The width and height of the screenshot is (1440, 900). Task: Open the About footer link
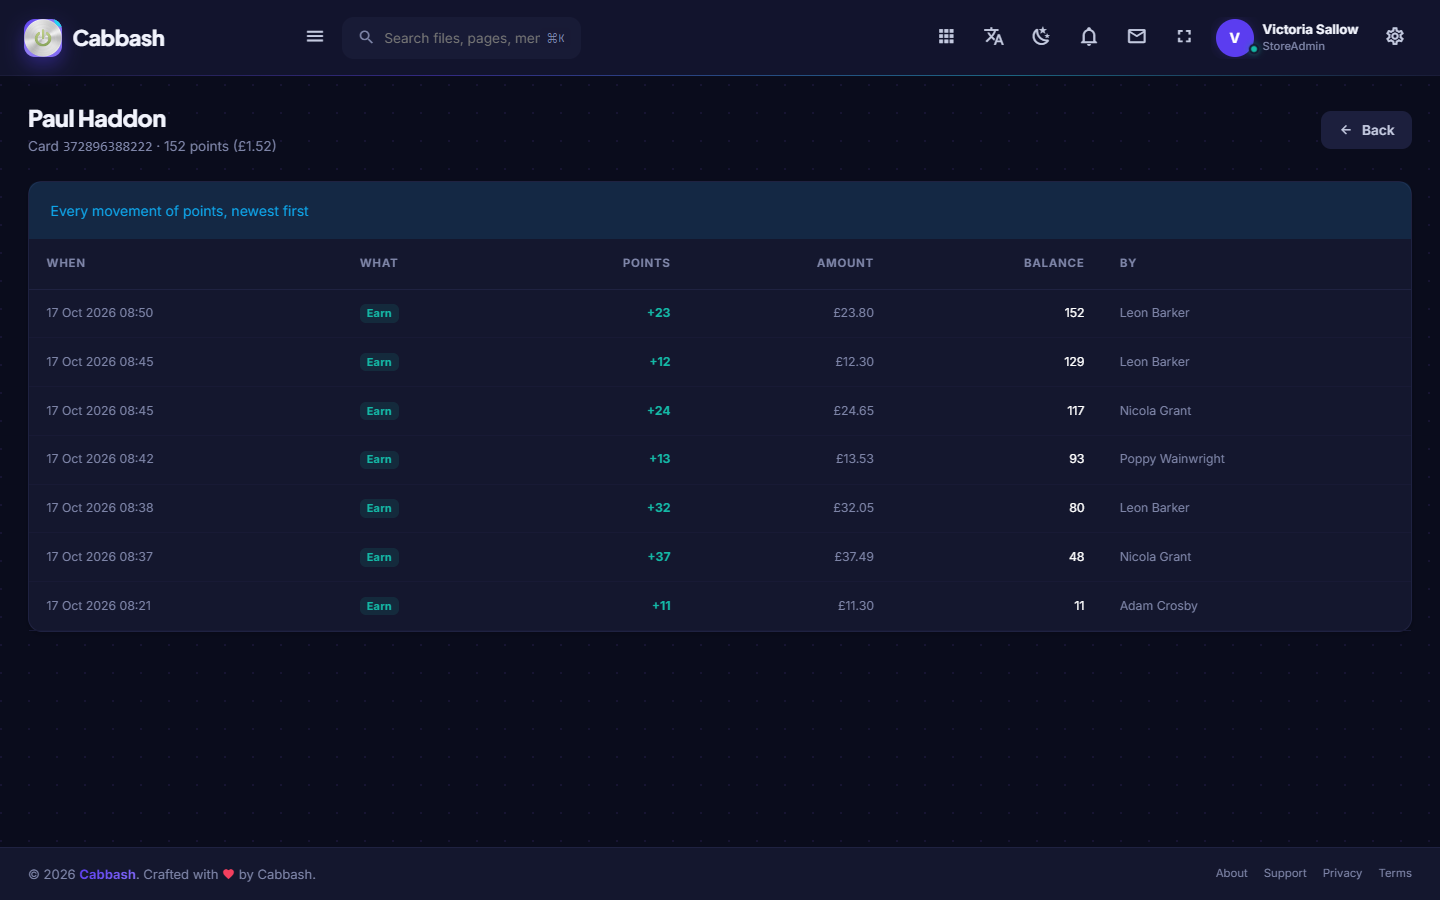[1231, 873]
